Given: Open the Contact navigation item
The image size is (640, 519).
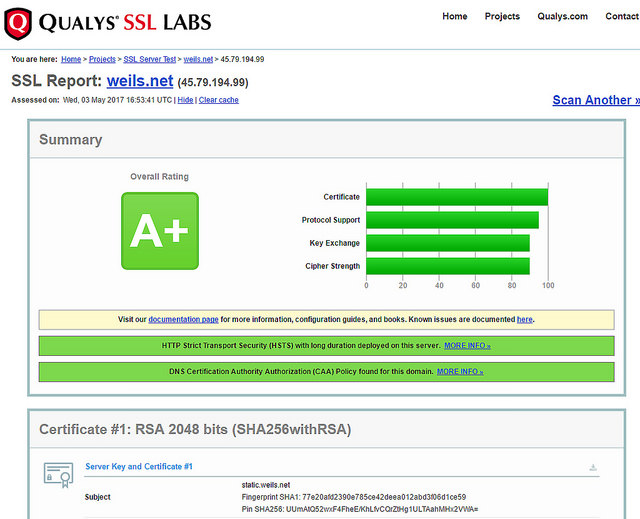Looking at the screenshot, I should point(621,16).
